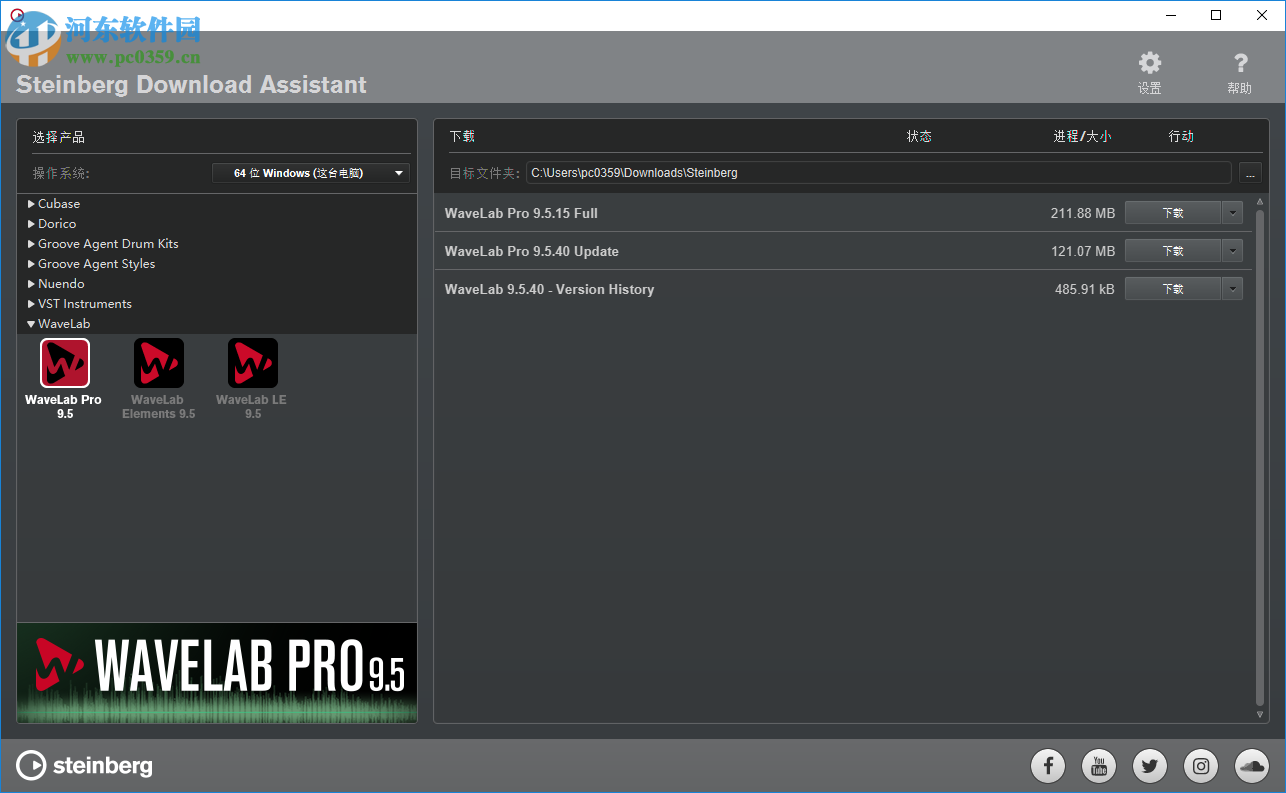The width and height of the screenshot is (1286, 793).
Task: Open the 设置 settings panel
Action: pyautogui.click(x=1149, y=70)
